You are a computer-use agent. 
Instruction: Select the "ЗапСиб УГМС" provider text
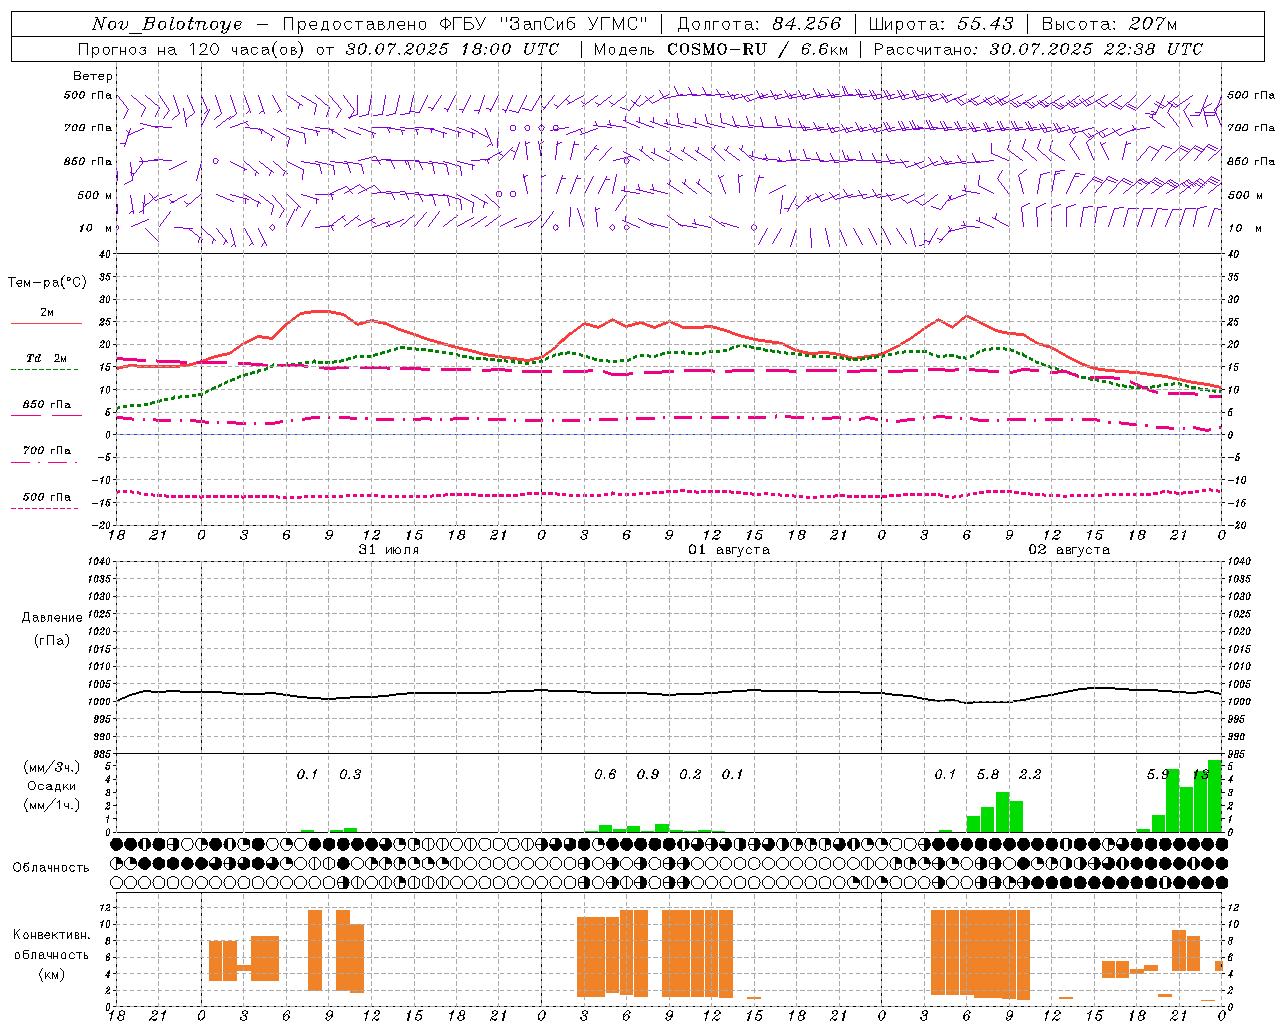pos(573,24)
